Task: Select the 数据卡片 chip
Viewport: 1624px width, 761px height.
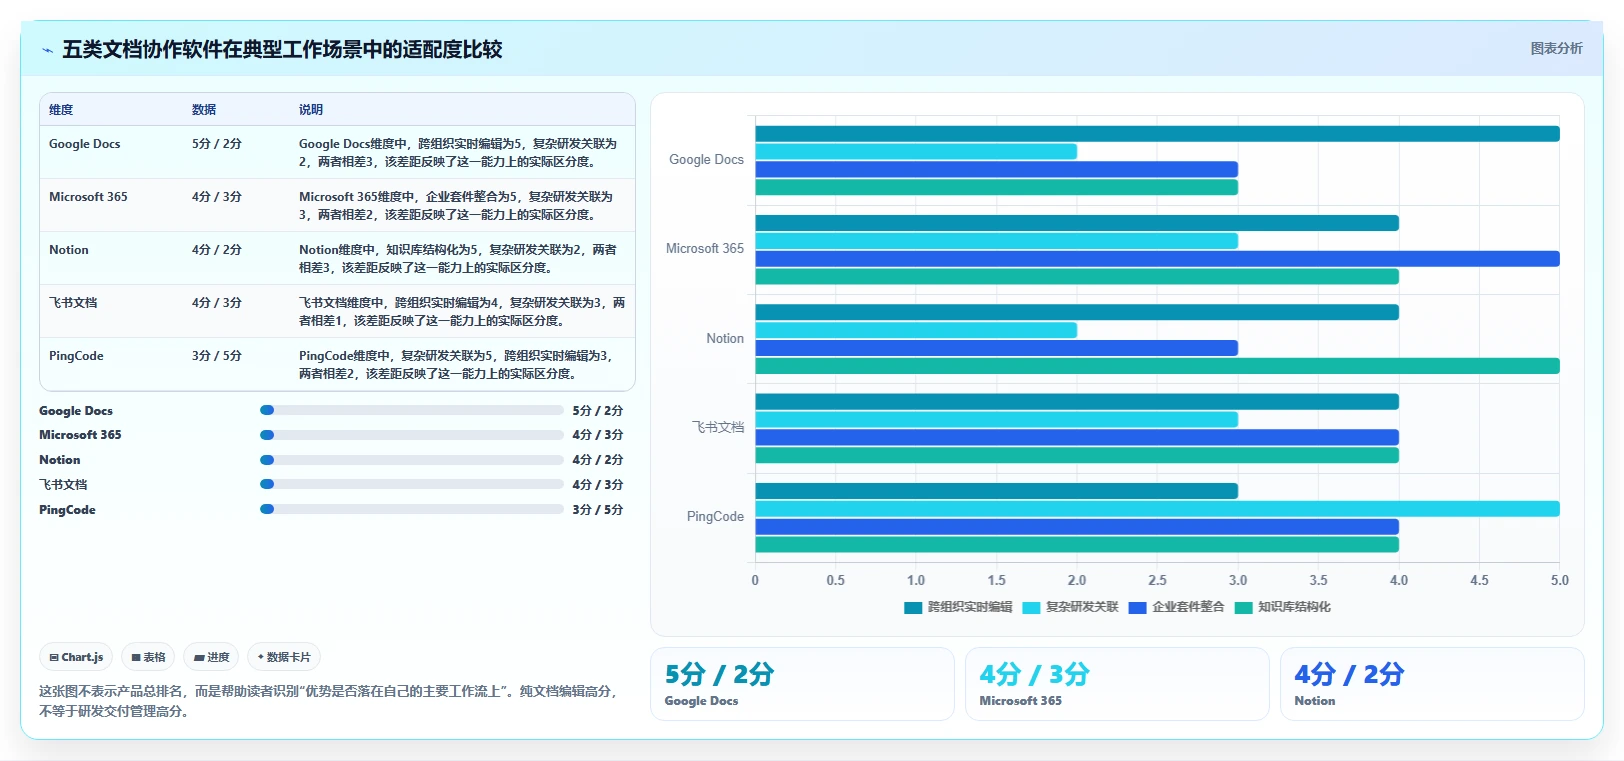Action: [x=284, y=657]
